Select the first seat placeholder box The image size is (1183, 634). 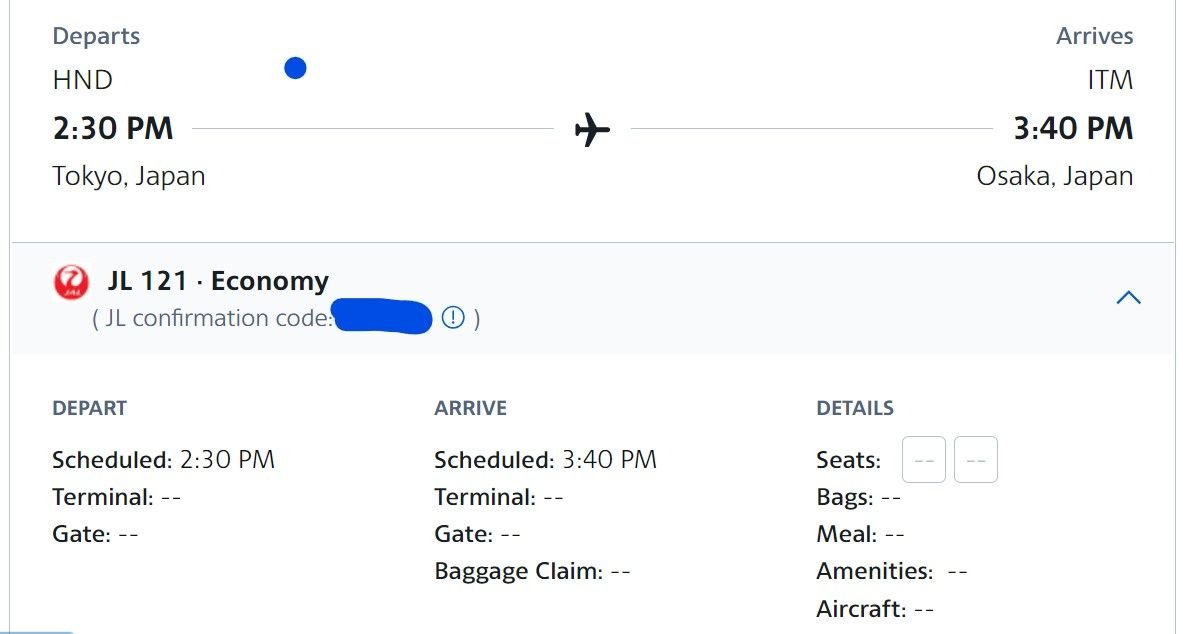click(923, 461)
